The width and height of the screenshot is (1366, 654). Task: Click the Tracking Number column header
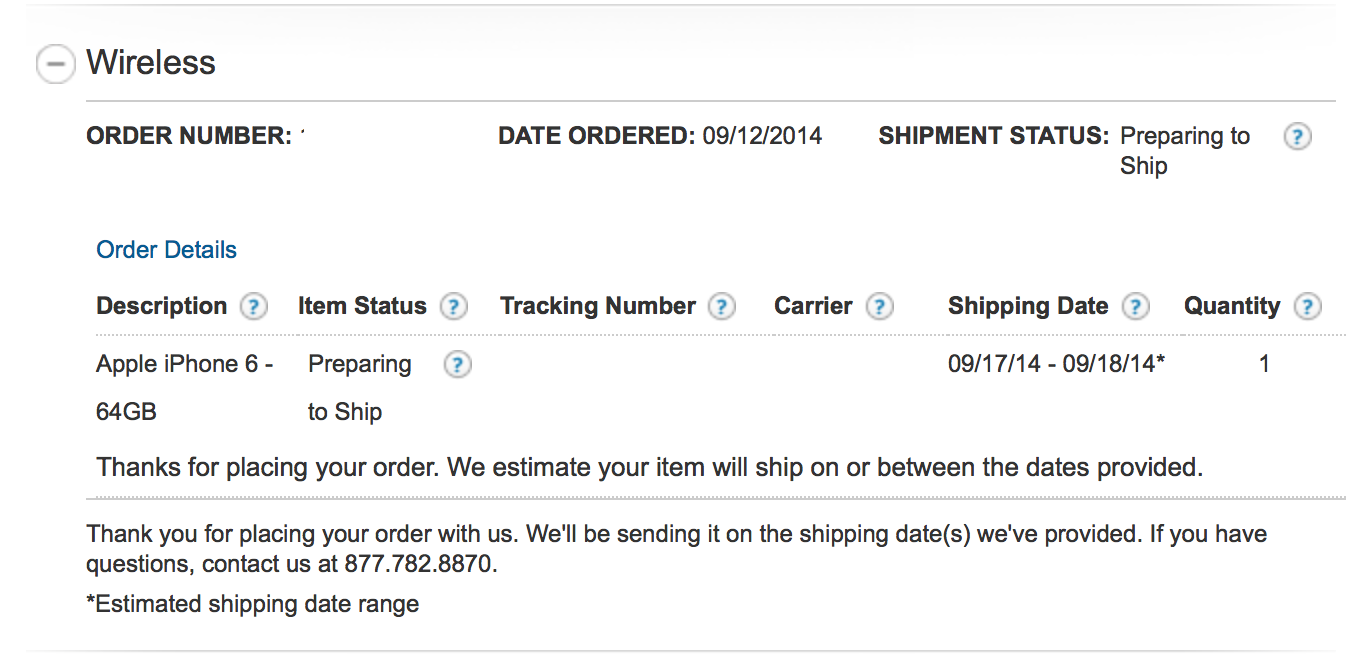[x=597, y=306]
